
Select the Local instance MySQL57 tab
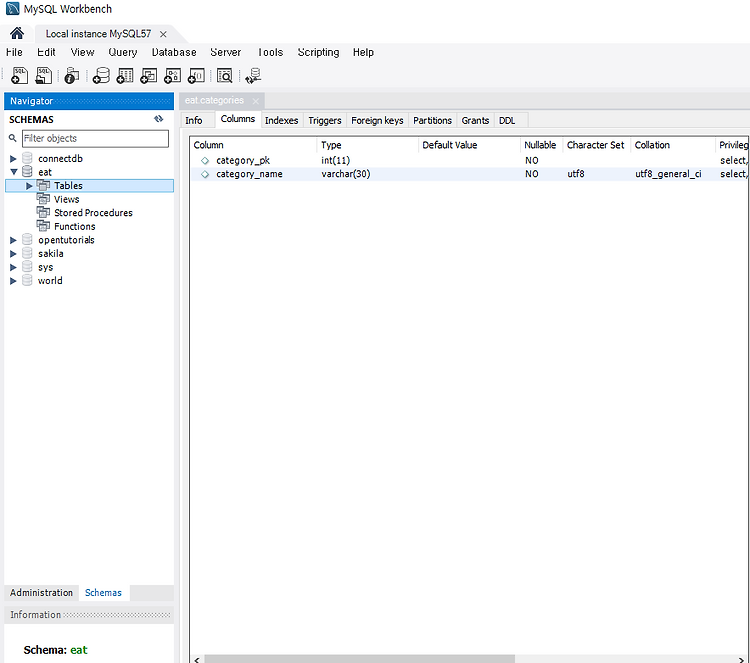[x=99, y=34]
